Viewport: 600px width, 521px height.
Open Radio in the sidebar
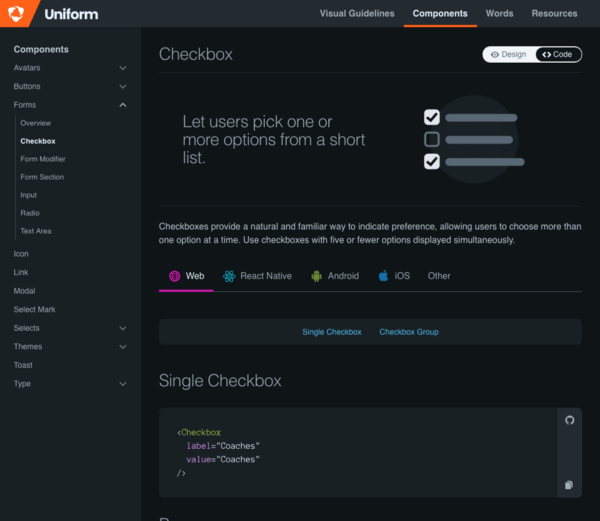tap(30, 213)
